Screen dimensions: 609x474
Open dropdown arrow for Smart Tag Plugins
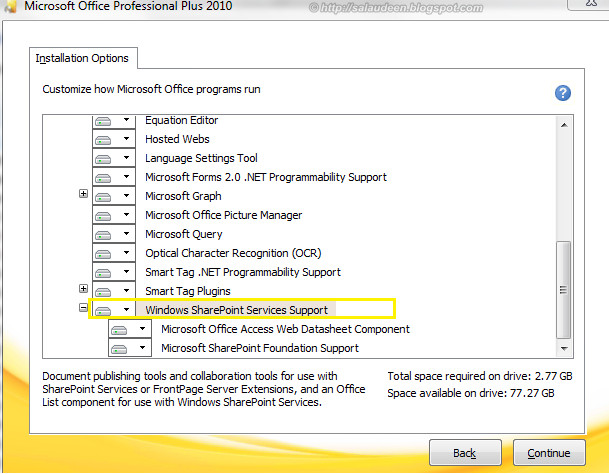pos(126,290)
